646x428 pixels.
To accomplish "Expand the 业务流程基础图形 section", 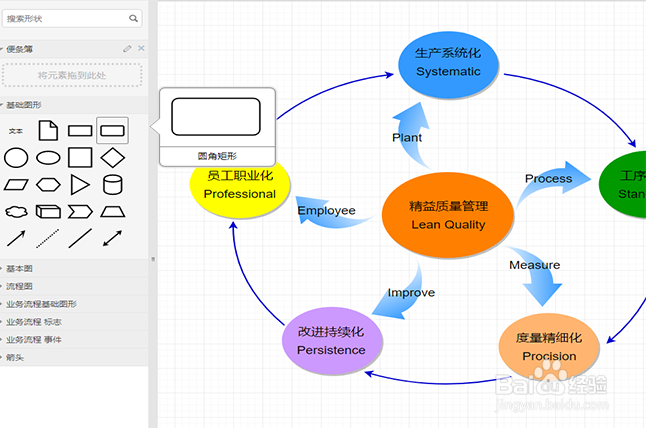I will click(74, 304).
